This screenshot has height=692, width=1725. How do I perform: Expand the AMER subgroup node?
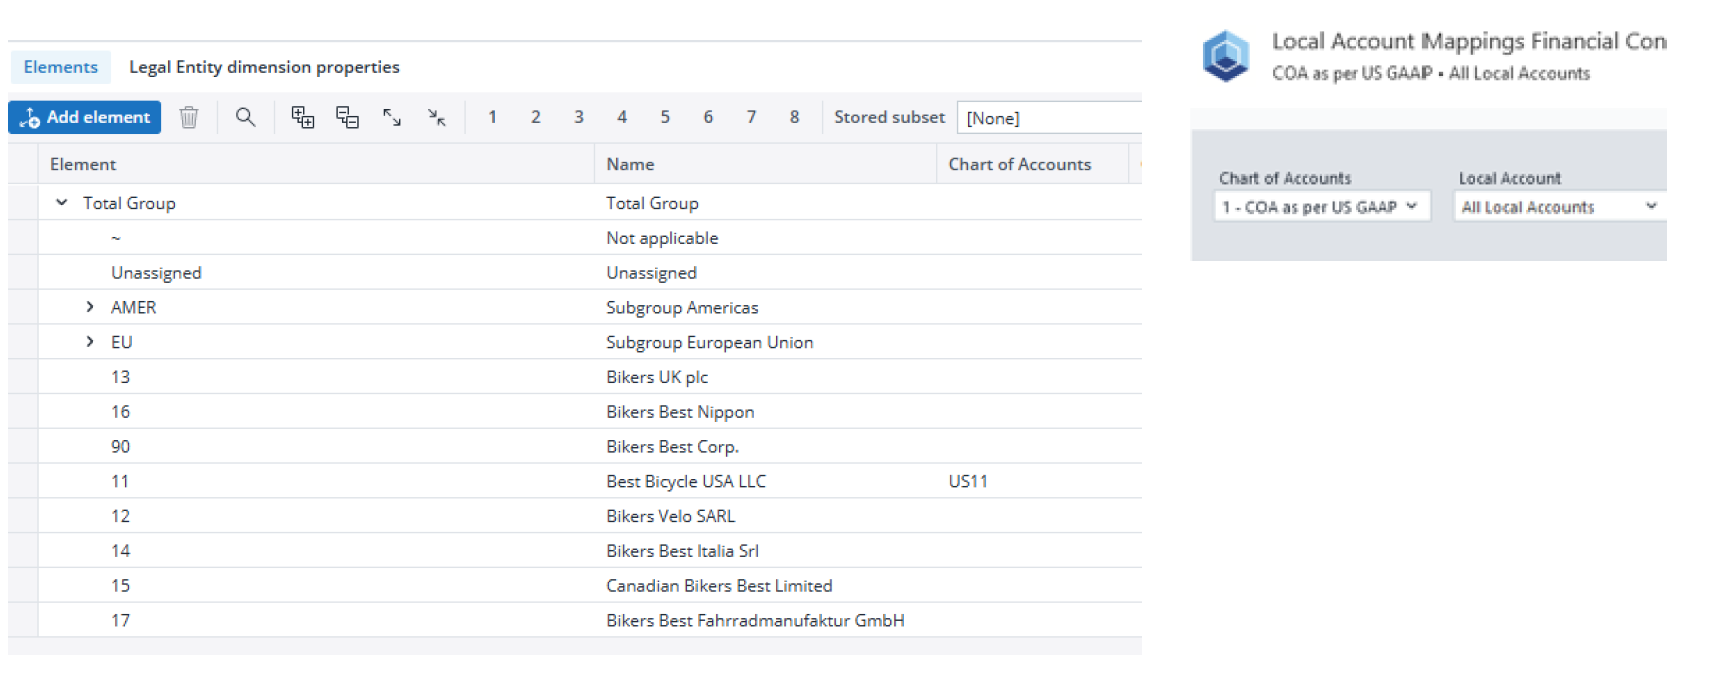coord(90,307)
